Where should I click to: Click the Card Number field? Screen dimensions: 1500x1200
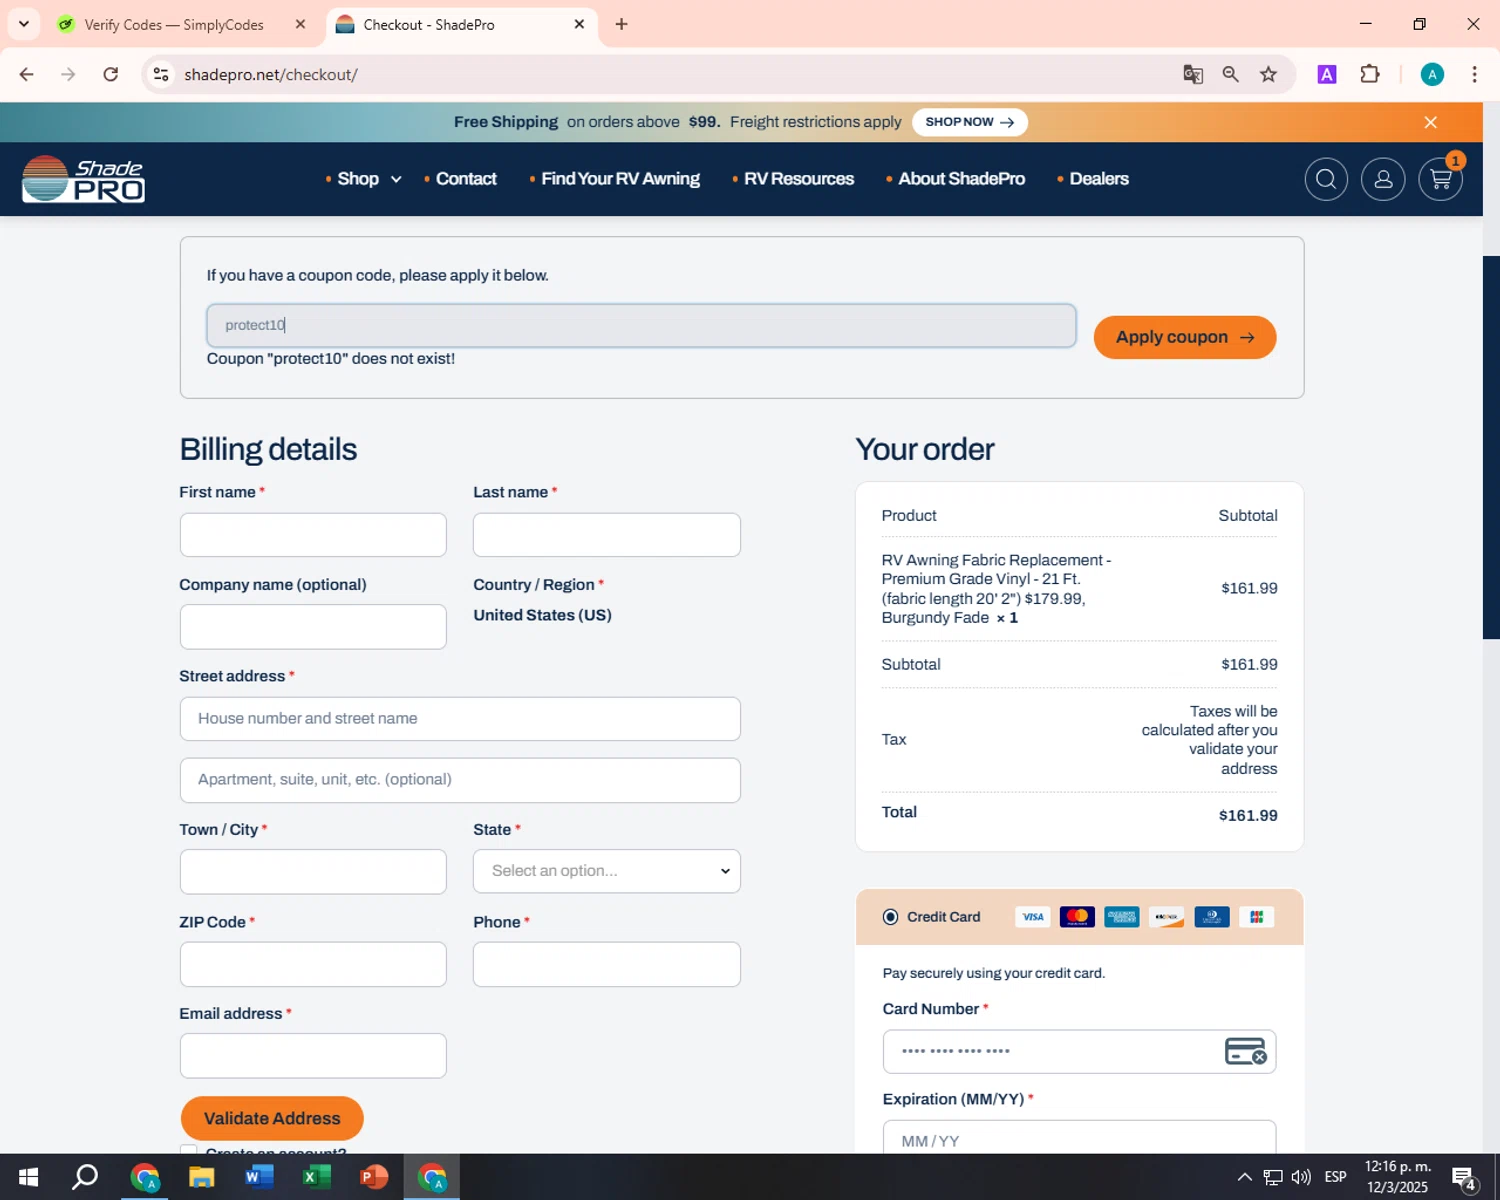tap(1079, 1052)
